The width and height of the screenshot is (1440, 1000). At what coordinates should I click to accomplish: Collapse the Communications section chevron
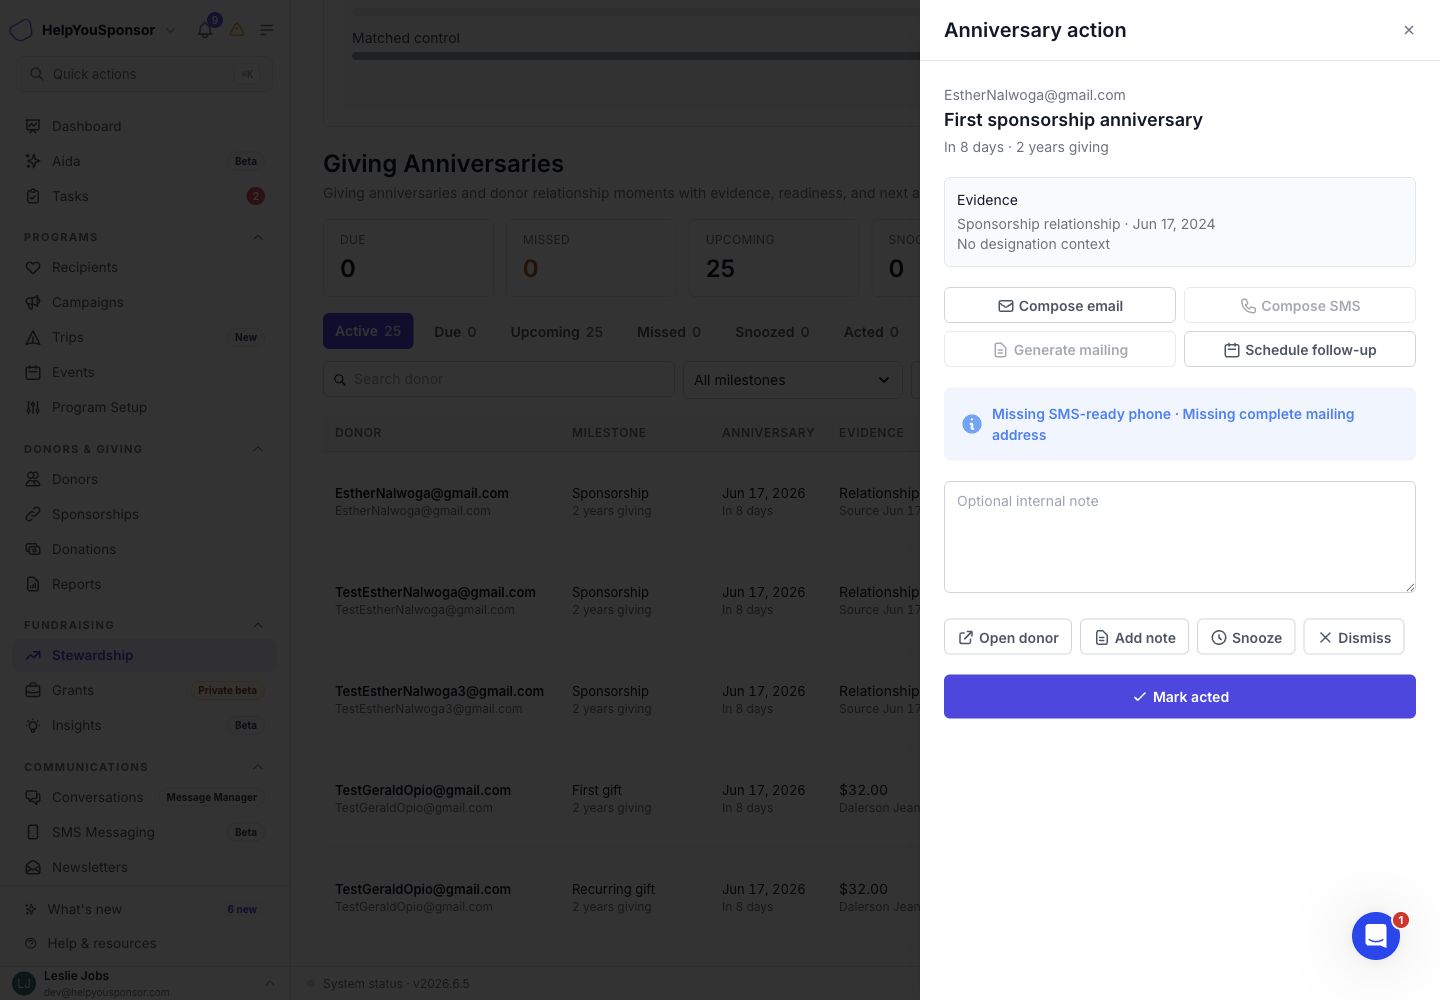tap(258, 767)
